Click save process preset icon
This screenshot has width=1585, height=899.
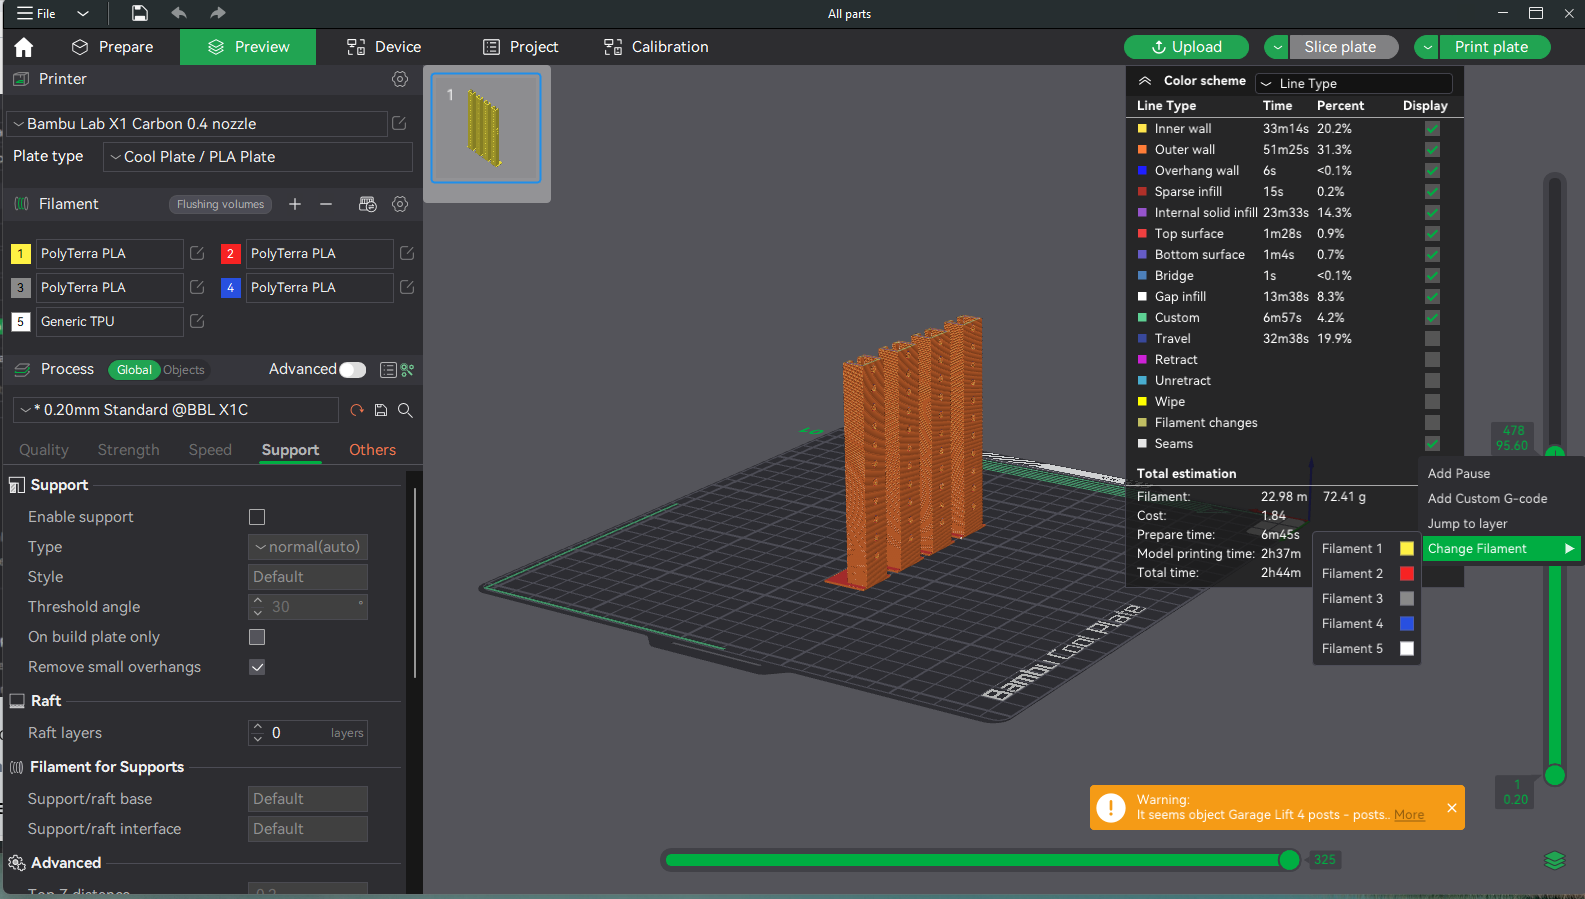(381, 410)
